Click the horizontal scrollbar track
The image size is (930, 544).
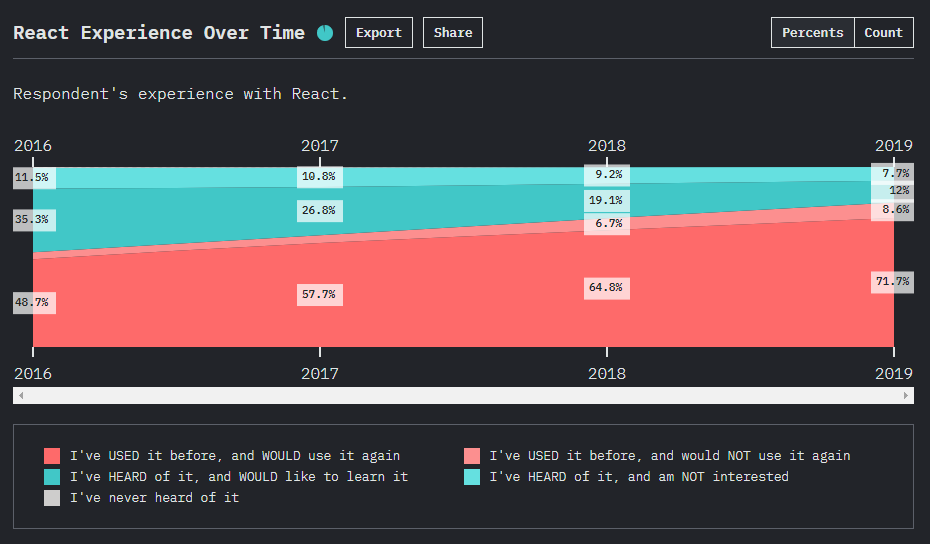[x=463, y=396]
